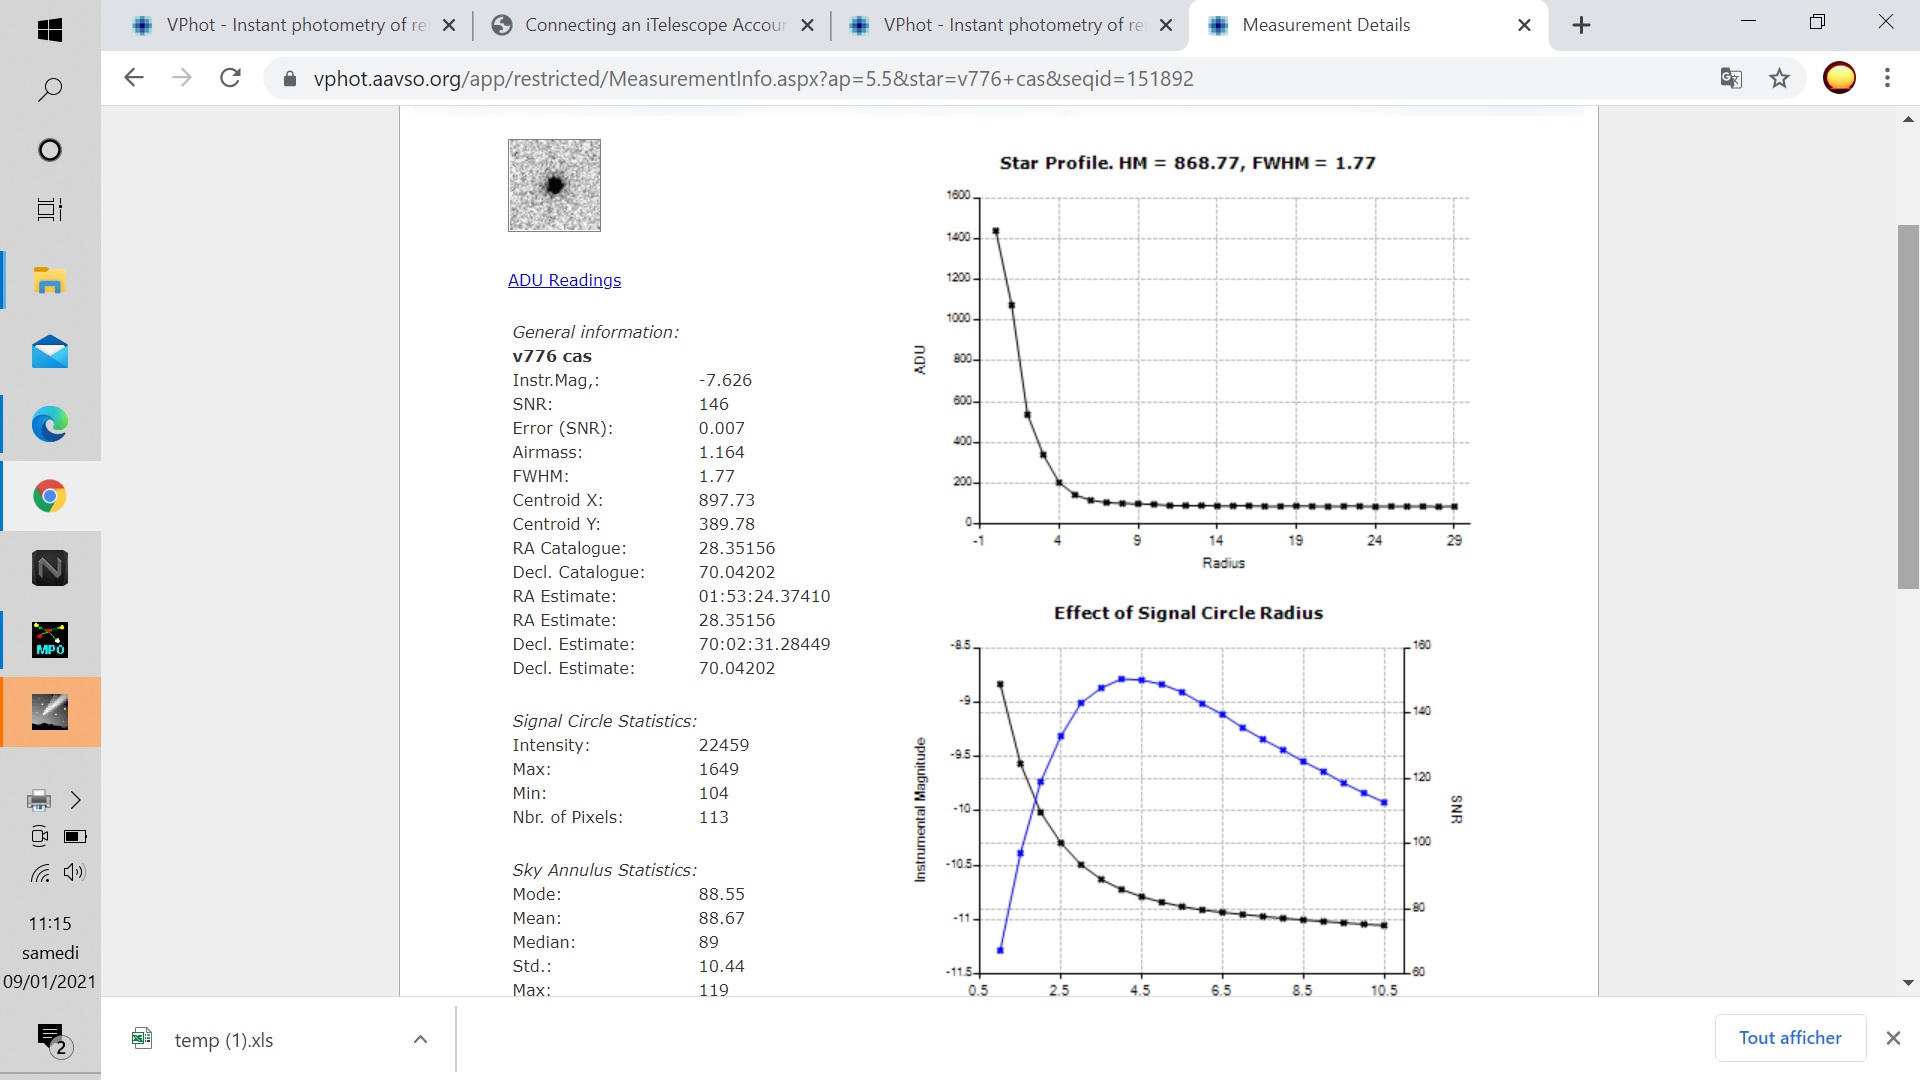1920x1080 pixels.
Task: Open the Google Translate page icon
Action: click(1731, 78)
